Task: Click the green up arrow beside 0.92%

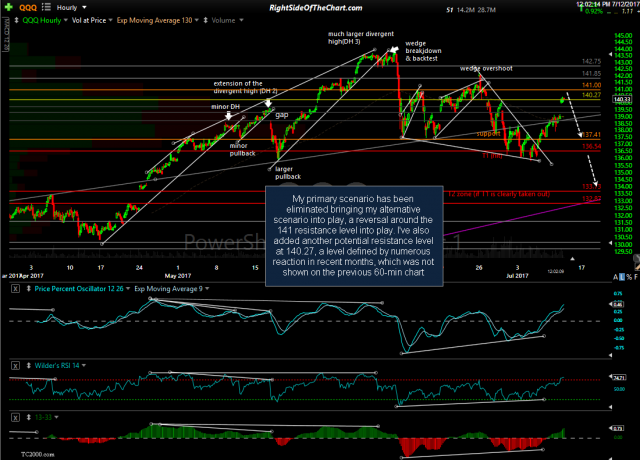Action: (581, 8)
